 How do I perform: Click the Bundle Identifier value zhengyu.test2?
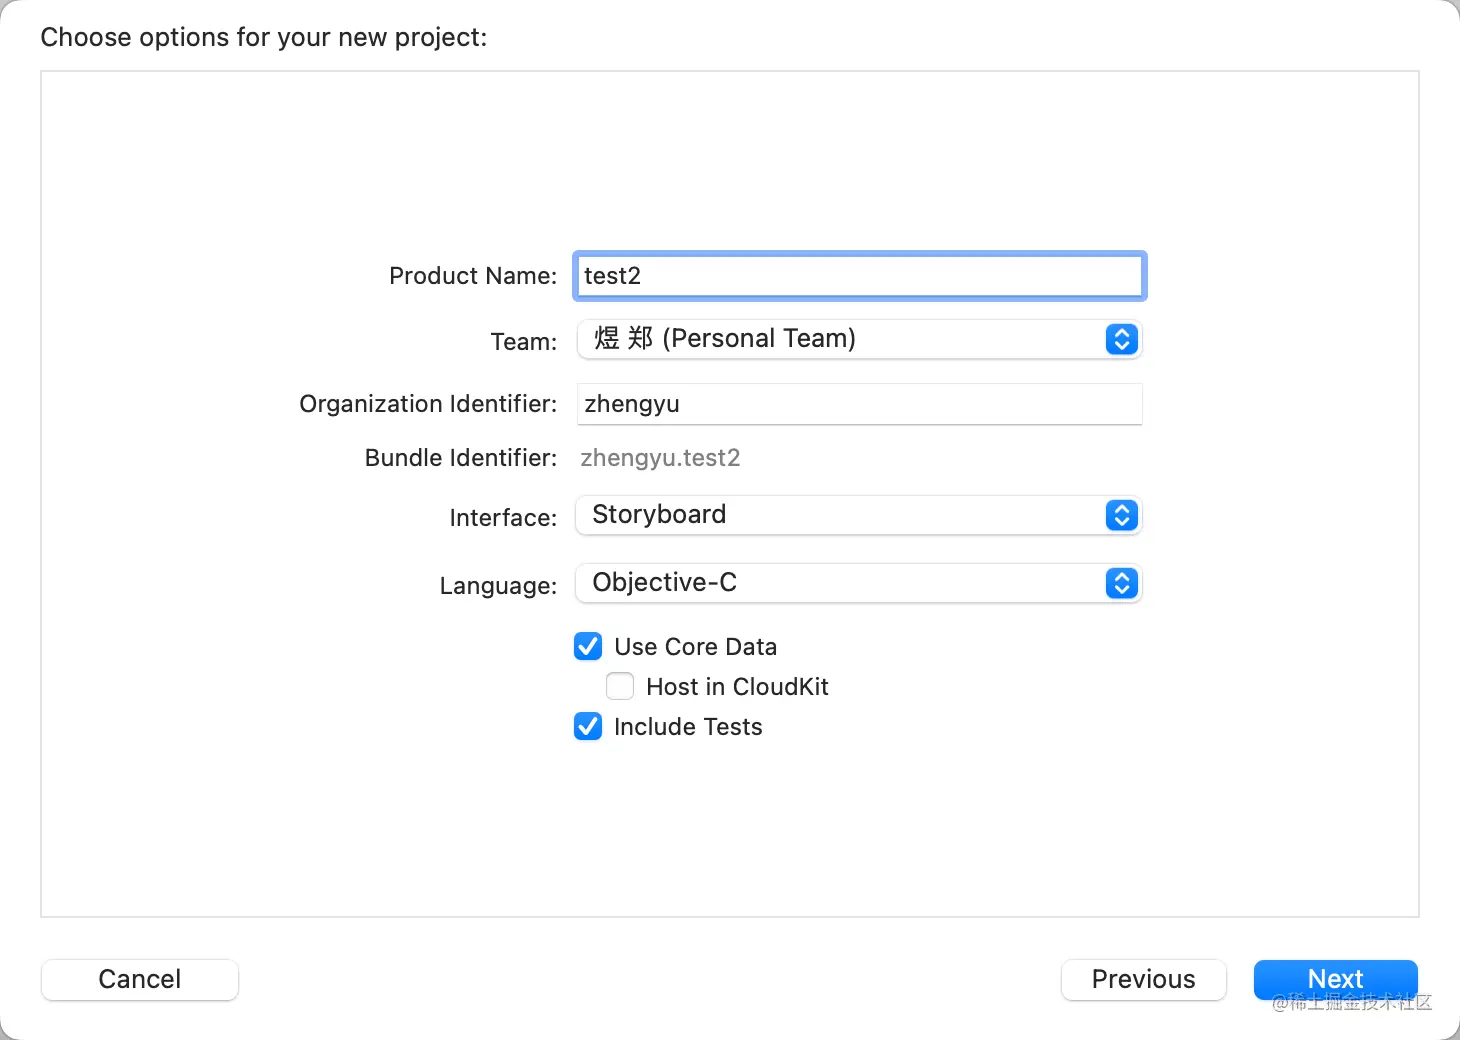(660, 458)
